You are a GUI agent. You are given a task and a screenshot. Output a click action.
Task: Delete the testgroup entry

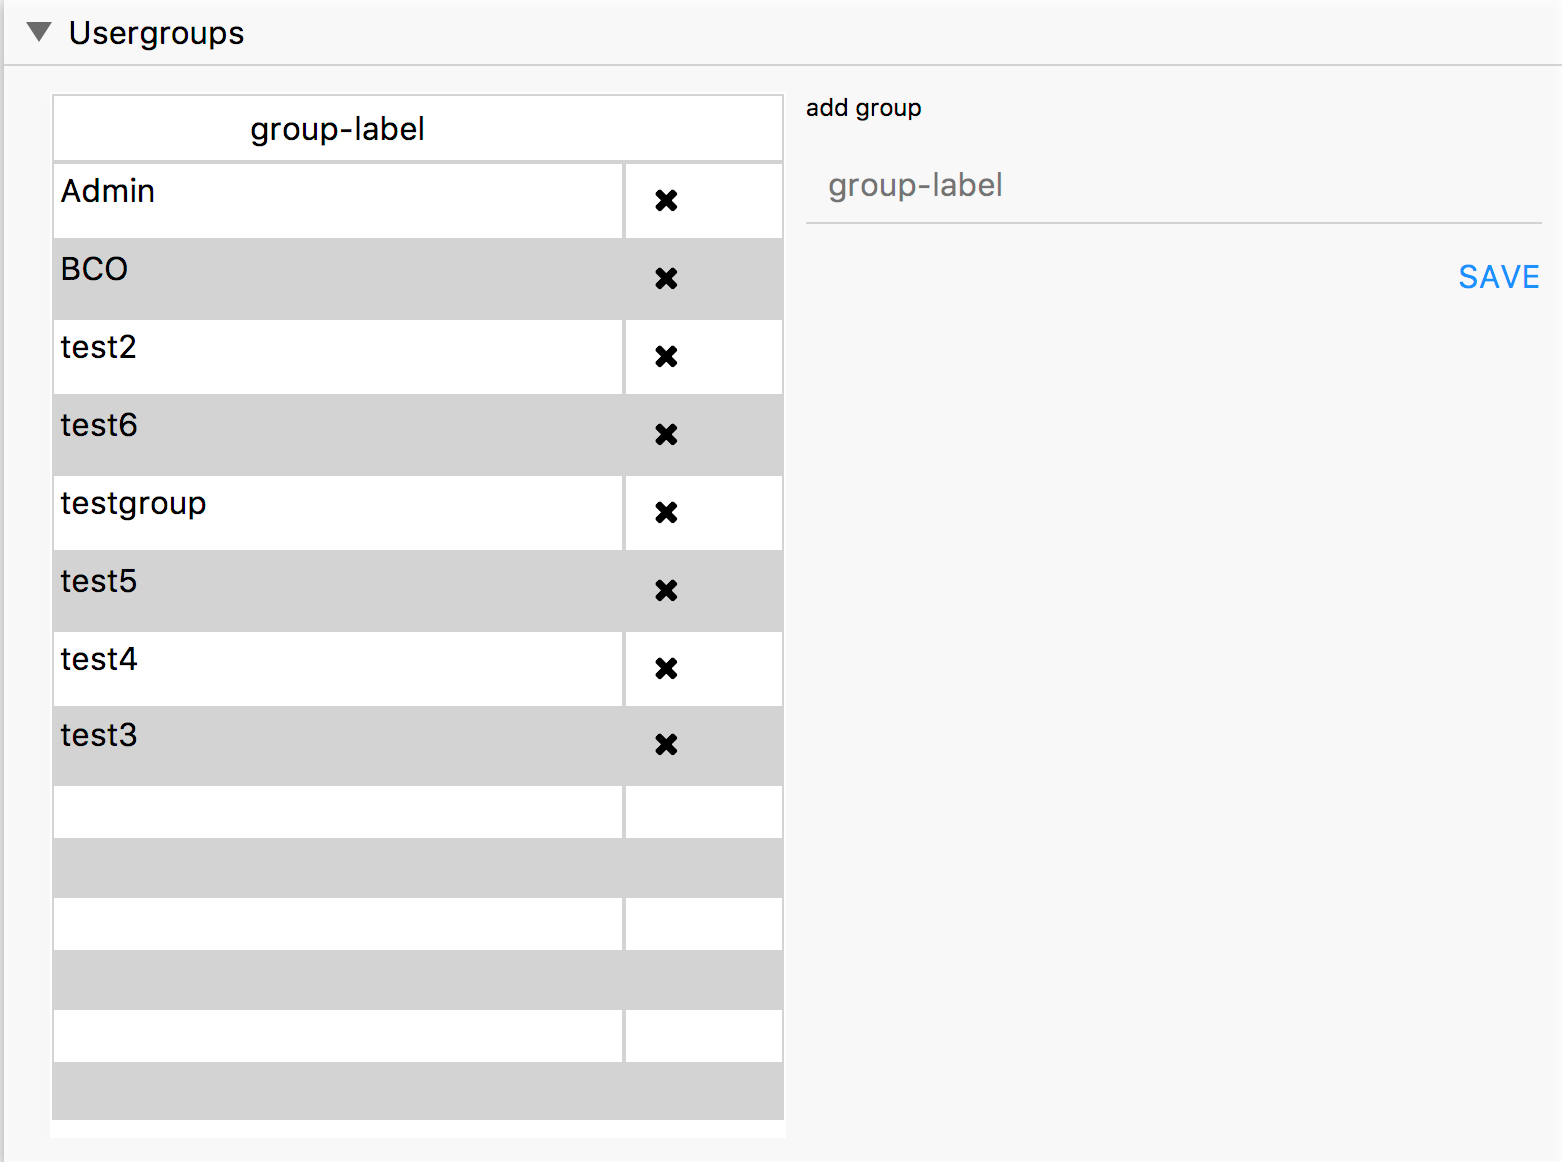pos(665,512)
